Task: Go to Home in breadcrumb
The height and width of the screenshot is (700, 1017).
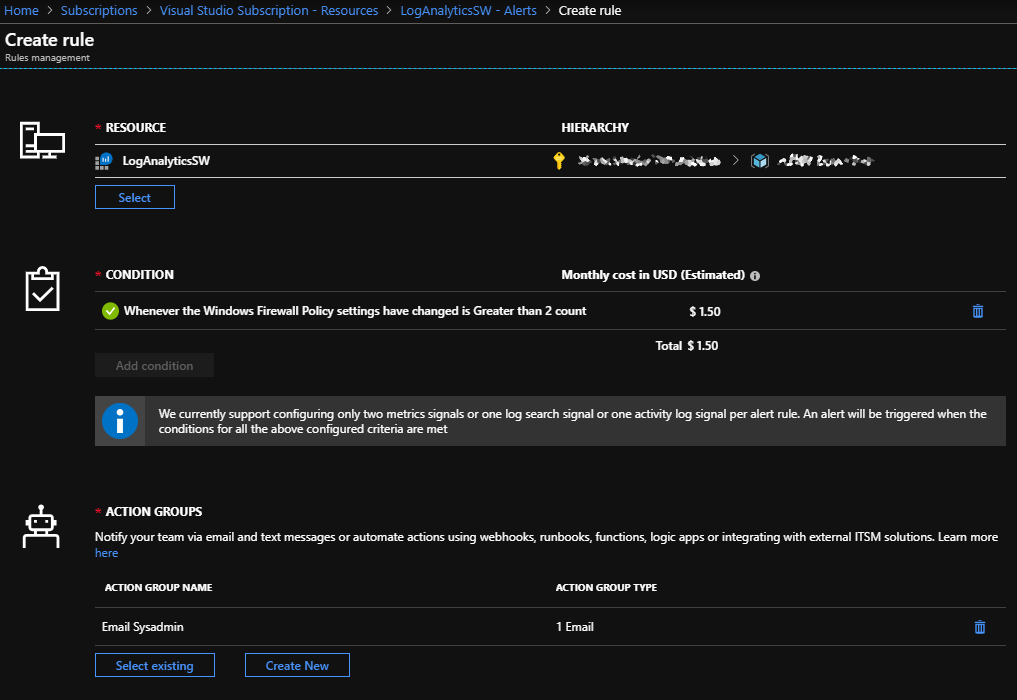Action: click(21, 11)
